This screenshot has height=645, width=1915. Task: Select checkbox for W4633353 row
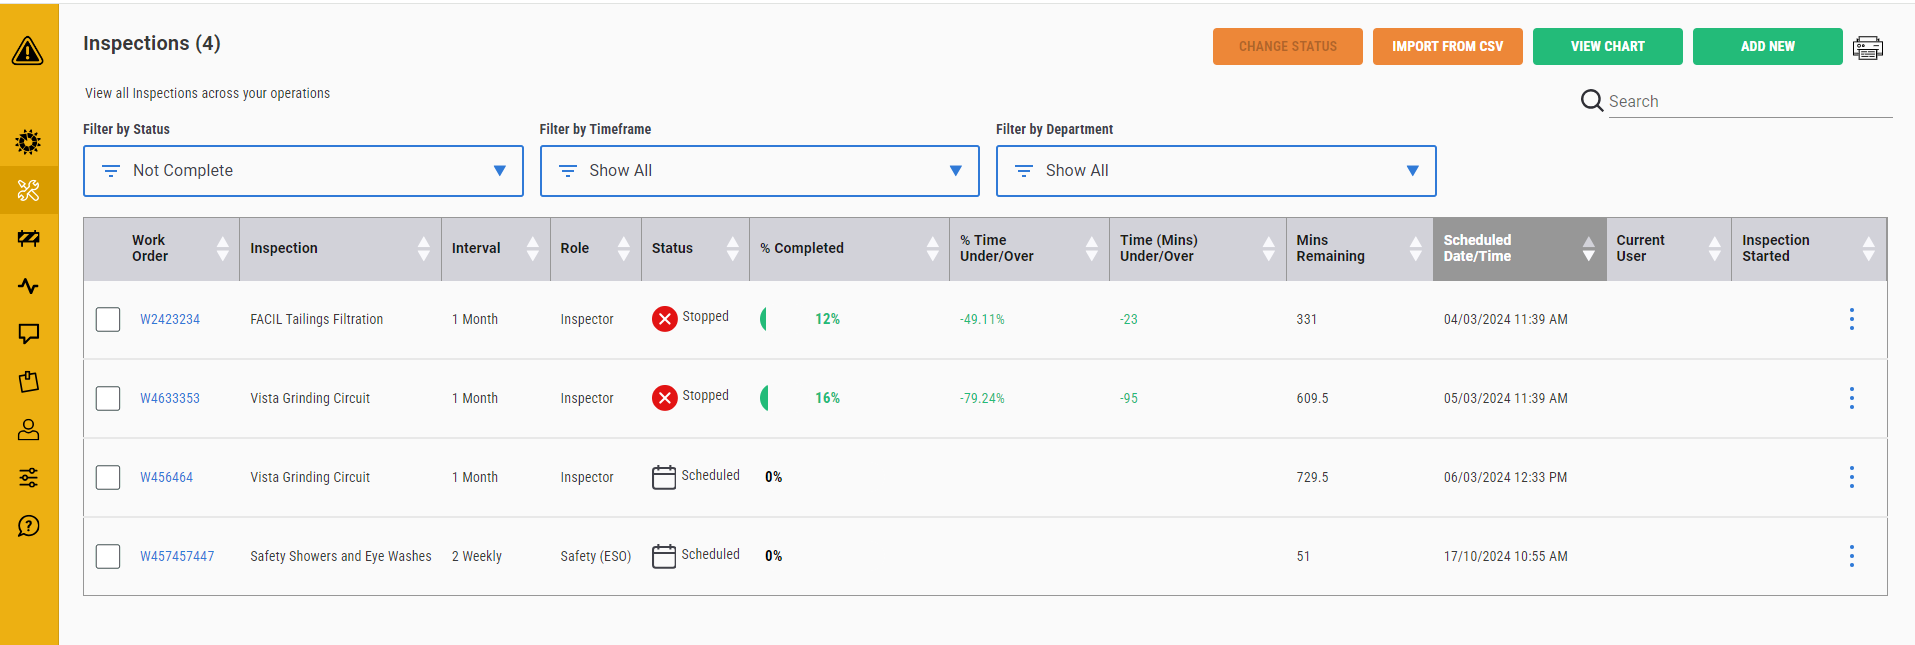[x=108, y=398]
